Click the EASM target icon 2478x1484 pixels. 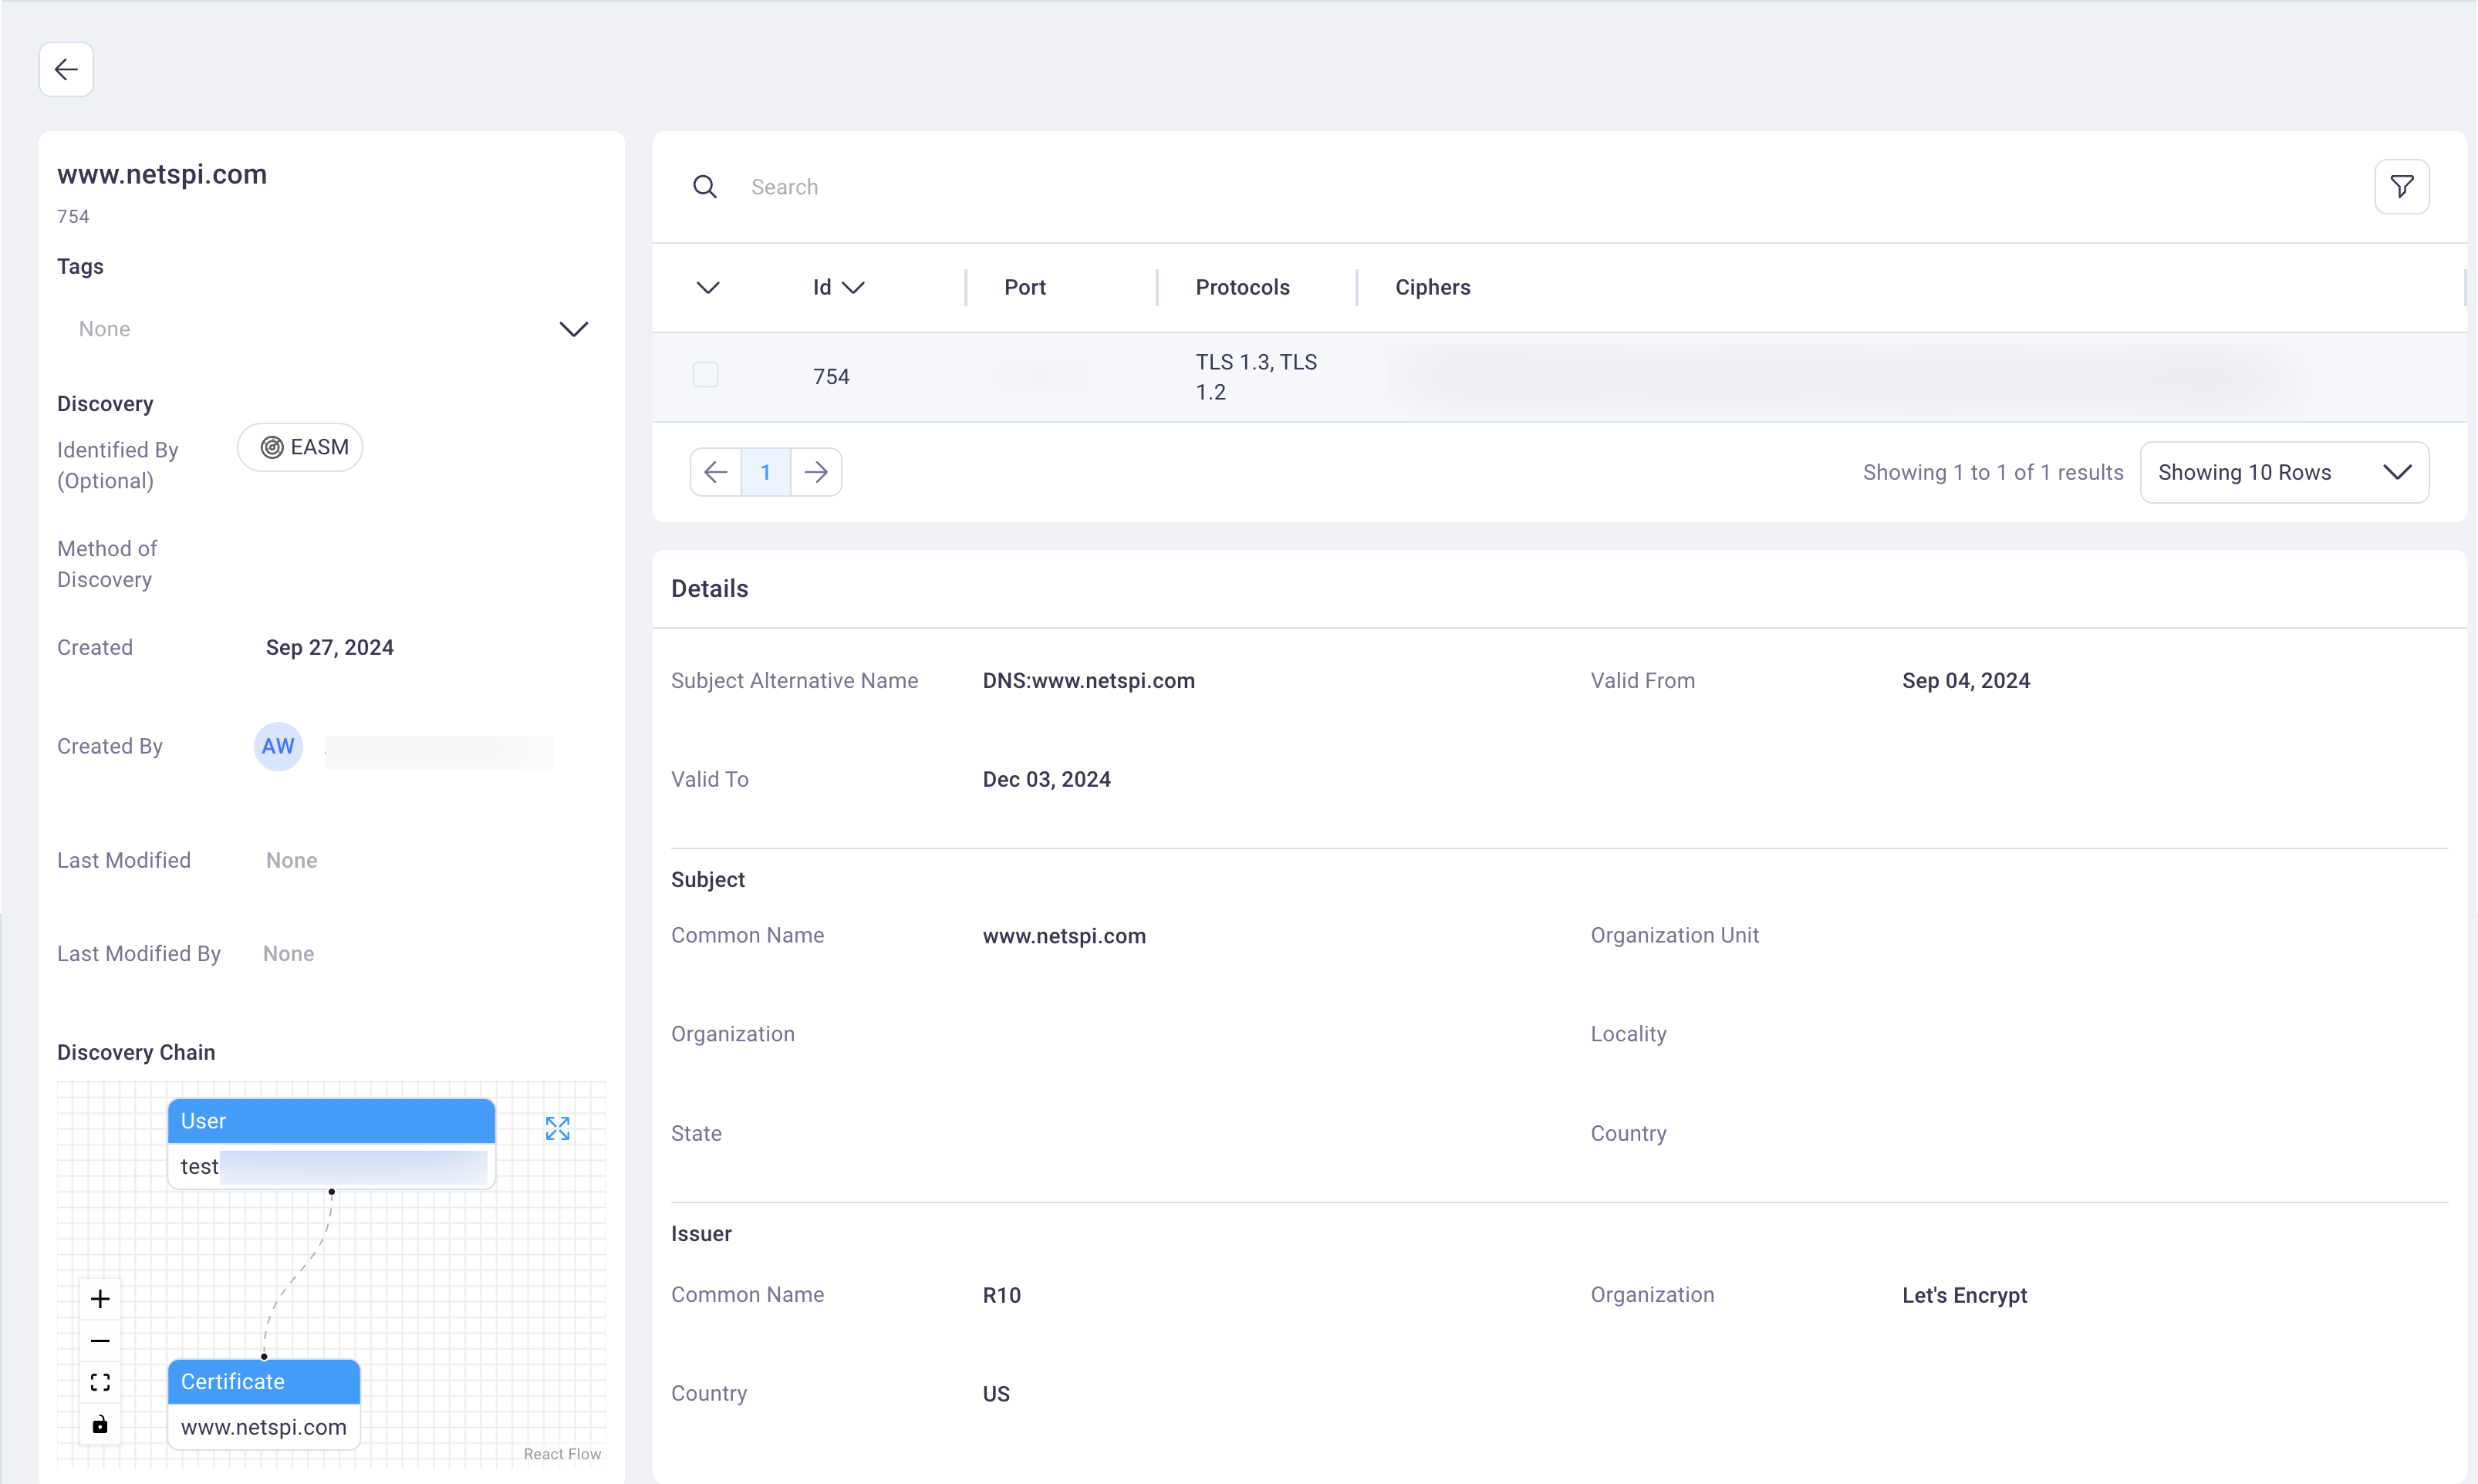(272, 447)
